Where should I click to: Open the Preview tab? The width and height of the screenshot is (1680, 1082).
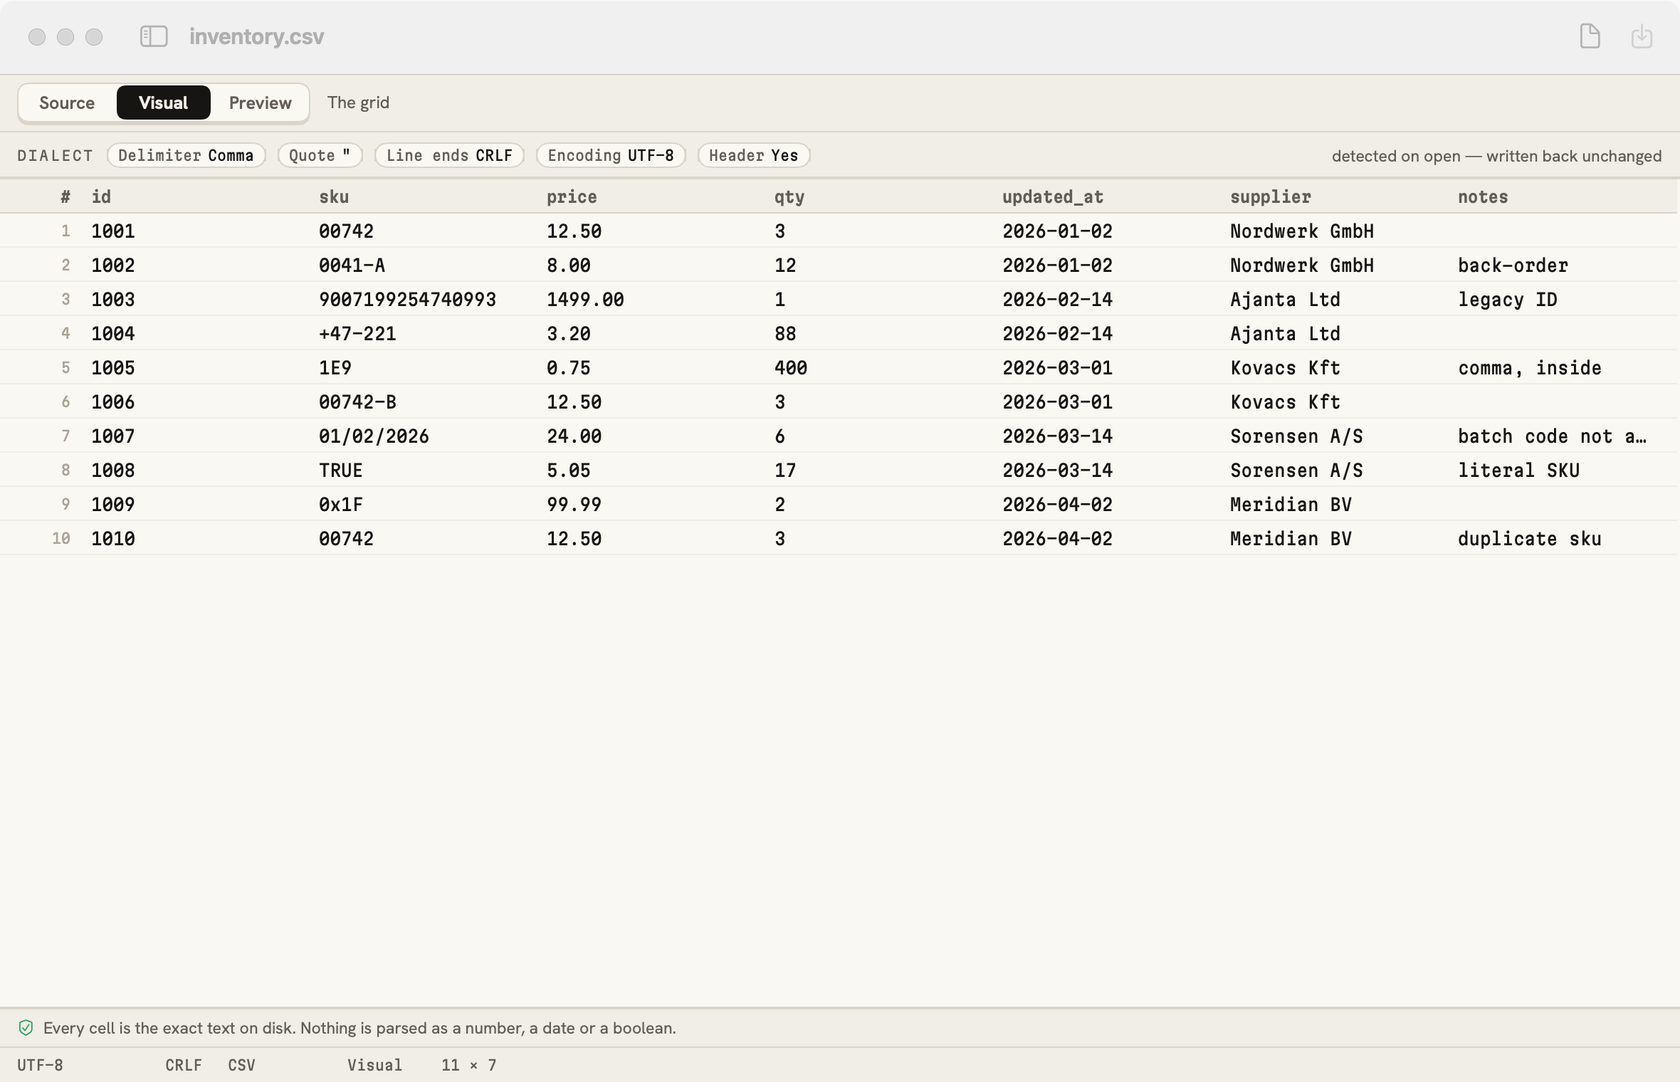260,103
